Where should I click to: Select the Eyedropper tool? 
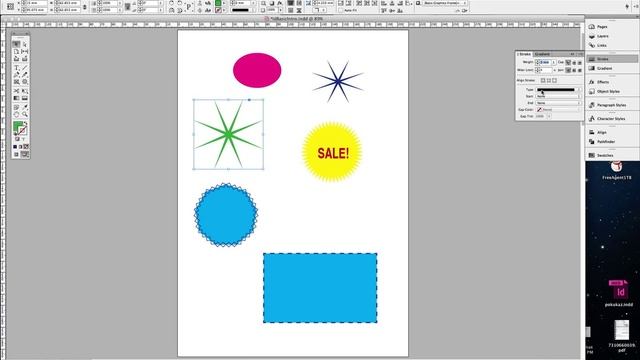[24, 107]
